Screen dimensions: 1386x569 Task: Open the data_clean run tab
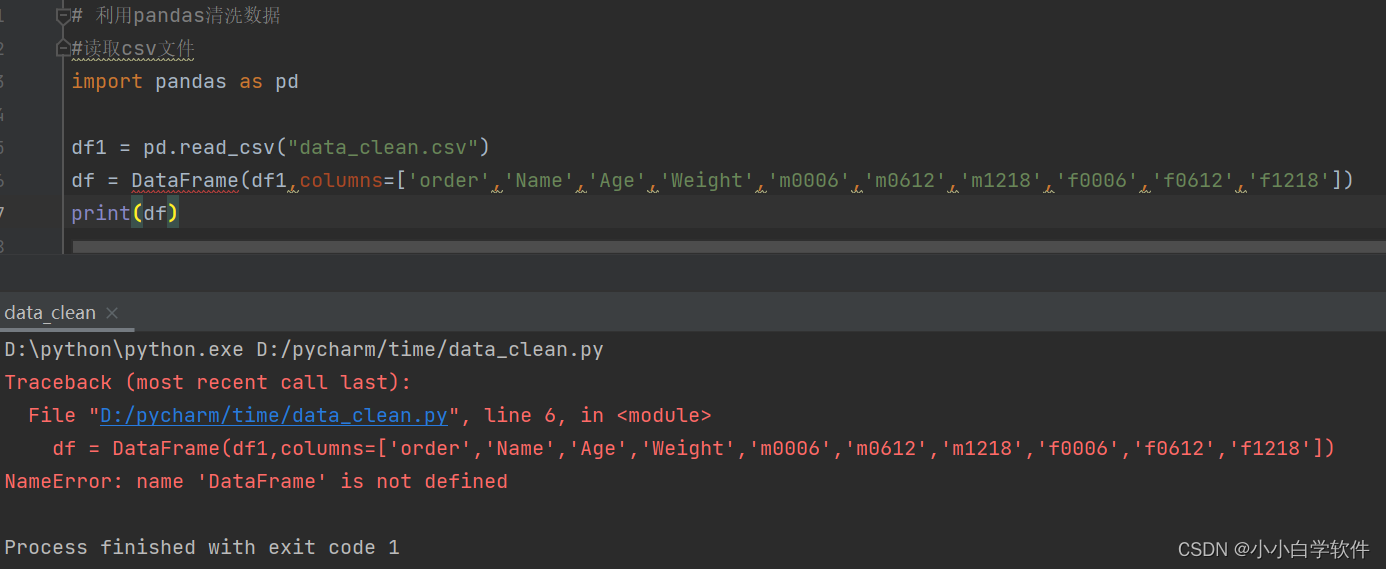click(x=50, y=313)
